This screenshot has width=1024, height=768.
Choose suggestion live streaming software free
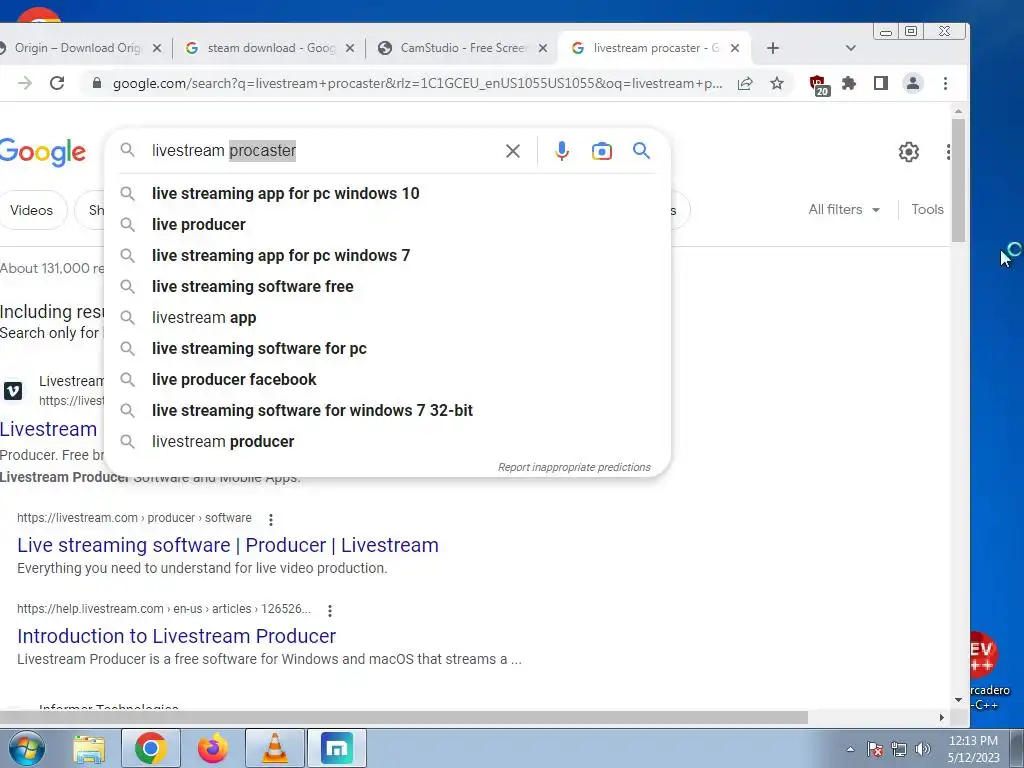(388, 287)
